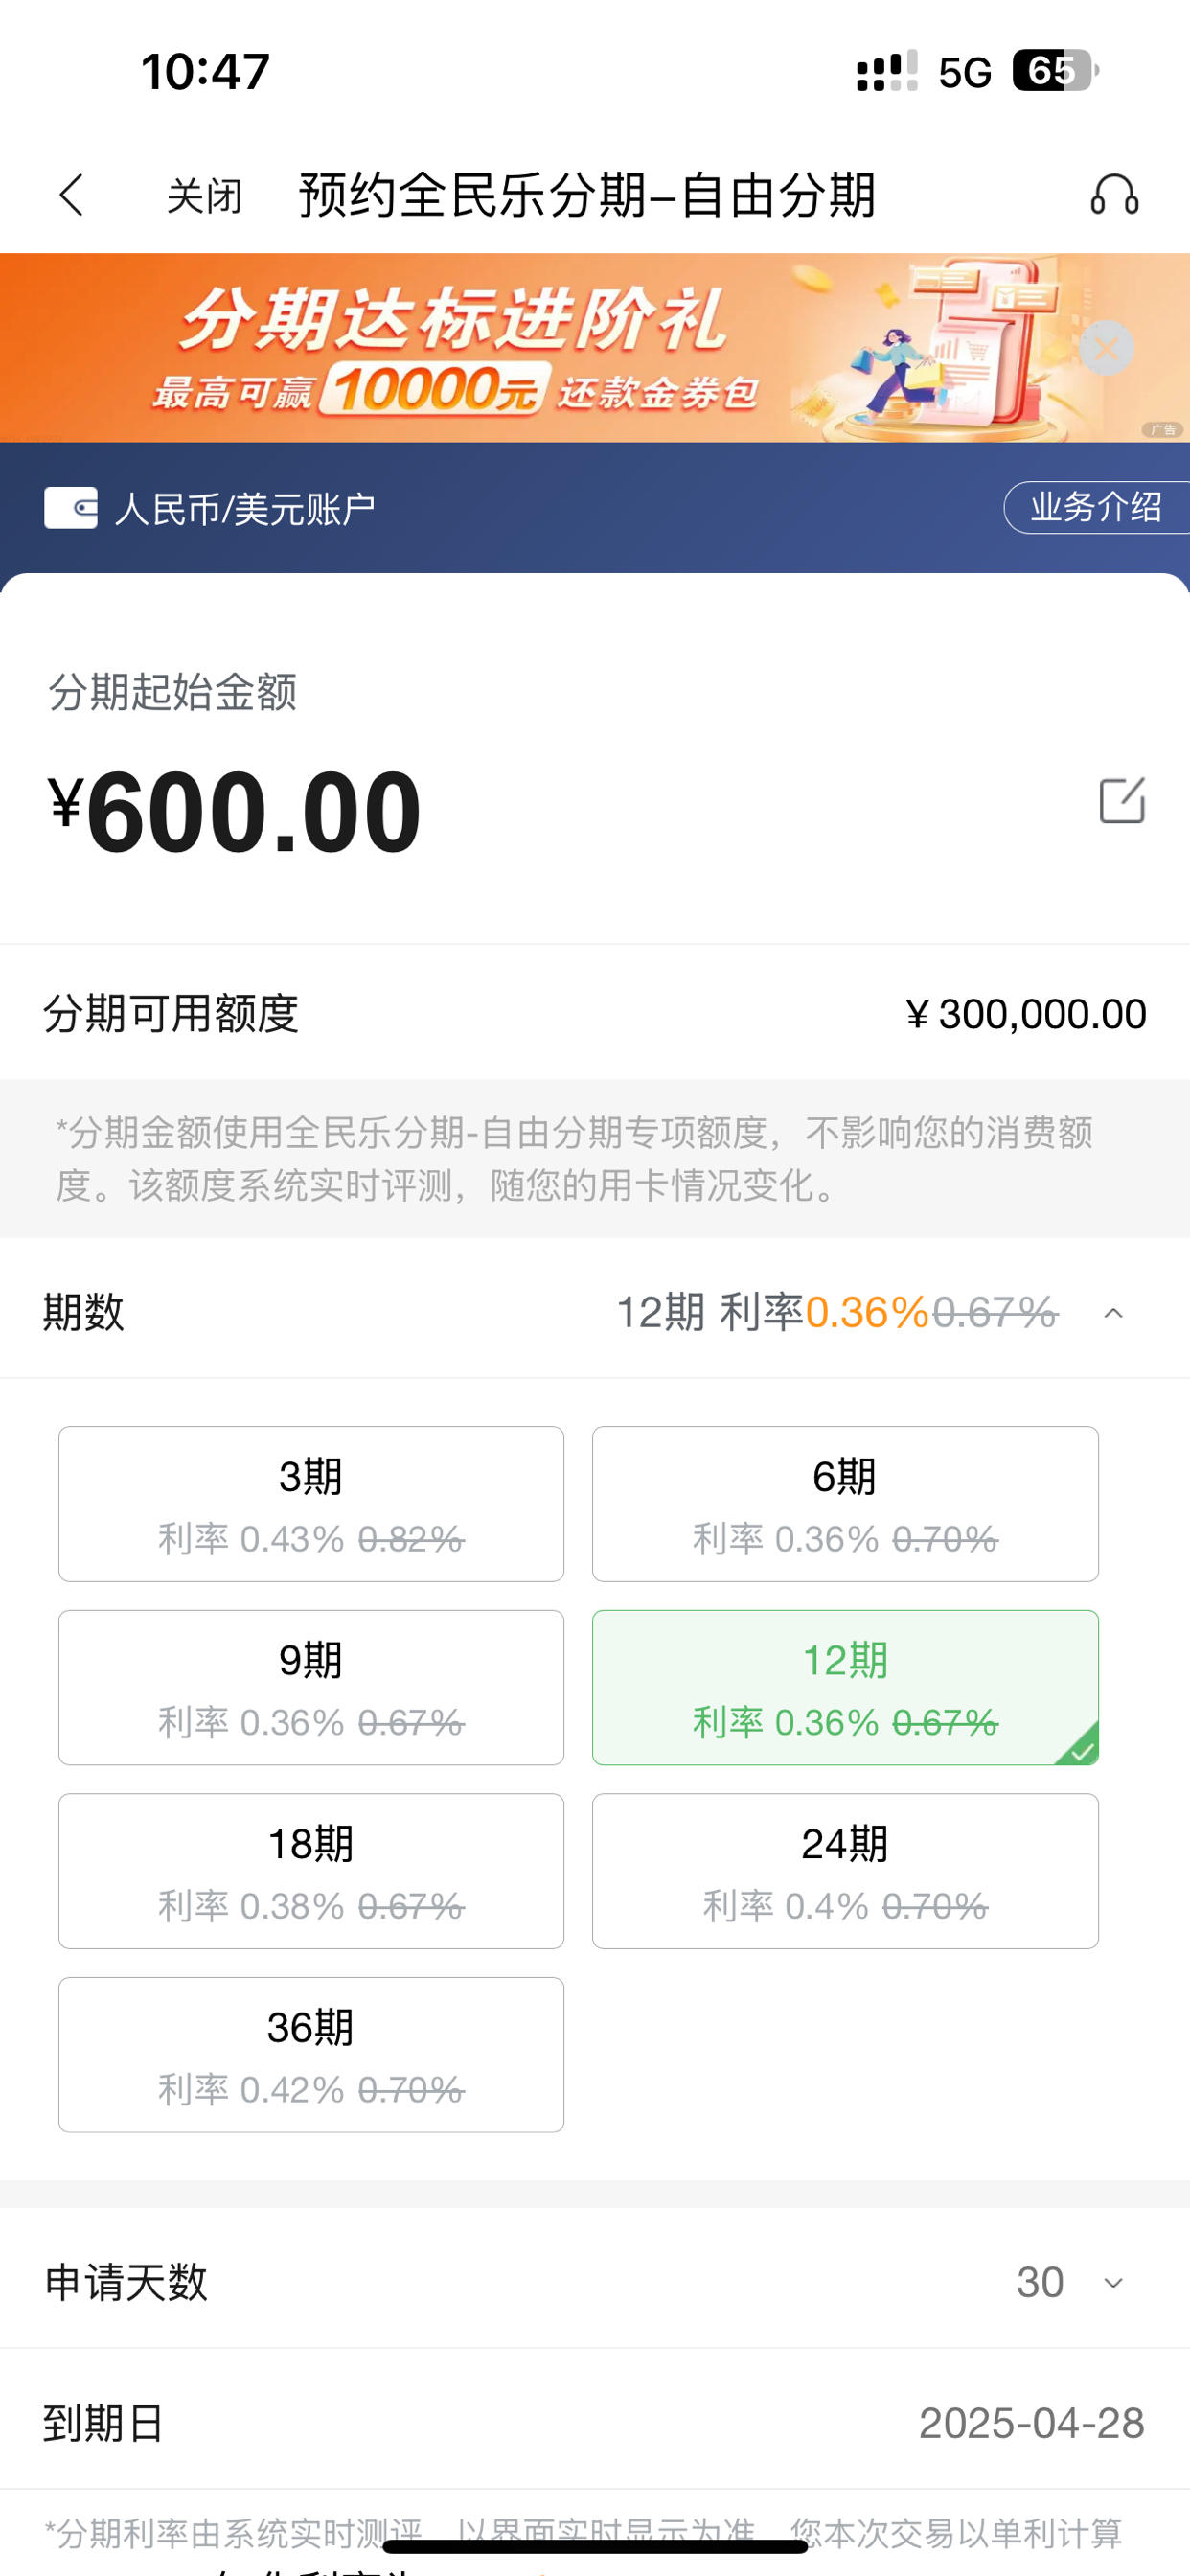Open the 申请天数 dropdown
The image size is (1190, 2576).
(x=595, y=2282)
